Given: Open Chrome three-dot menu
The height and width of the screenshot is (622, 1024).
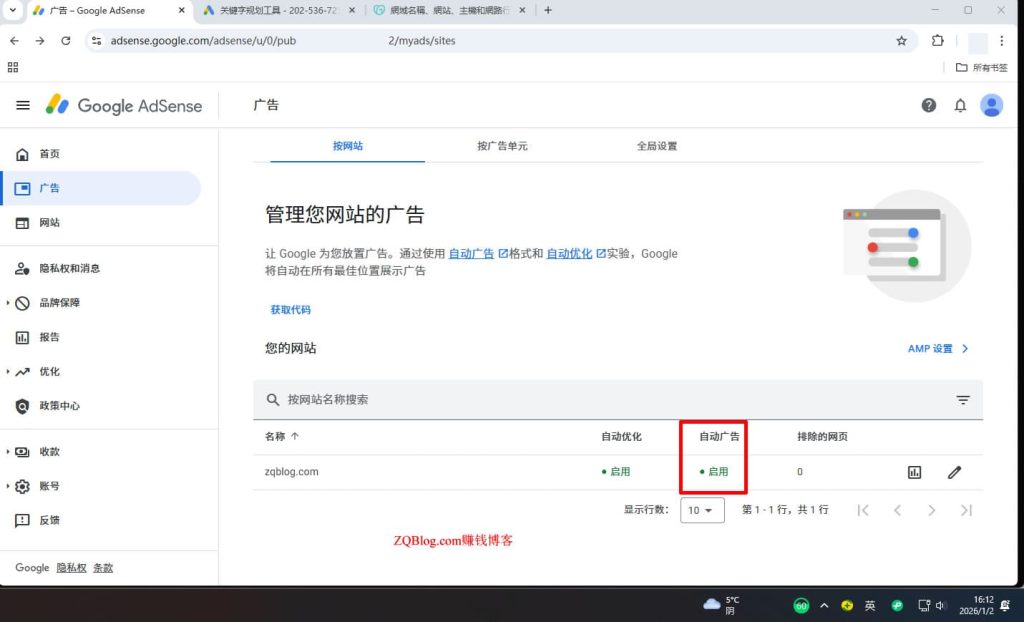Looking at the screenshot, I should [1001, 41].
